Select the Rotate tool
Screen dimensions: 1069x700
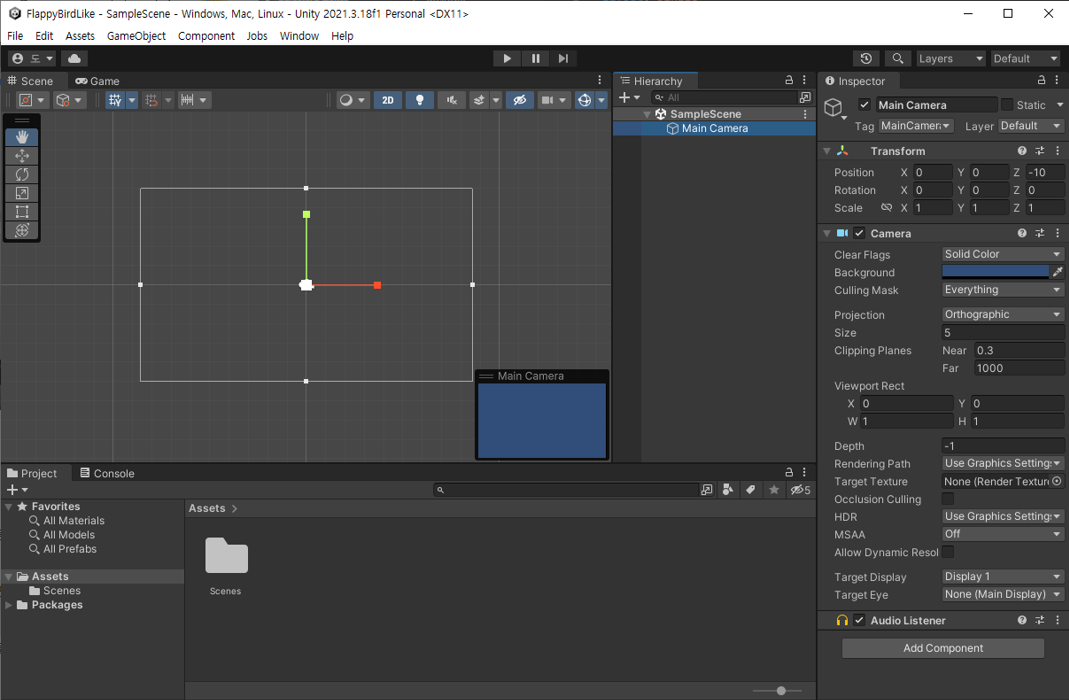tap(22, 174)
